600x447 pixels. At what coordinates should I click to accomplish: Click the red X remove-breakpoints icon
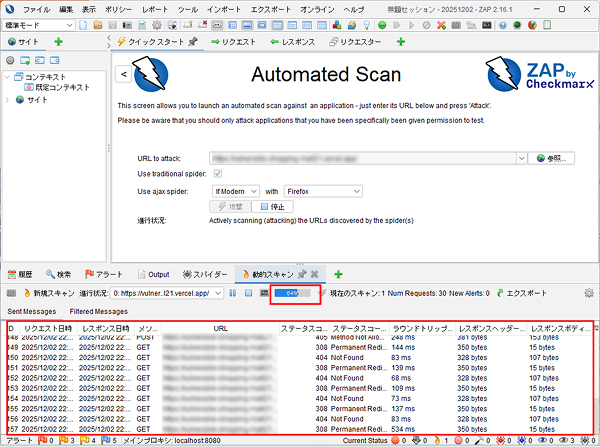pos(441,25)
